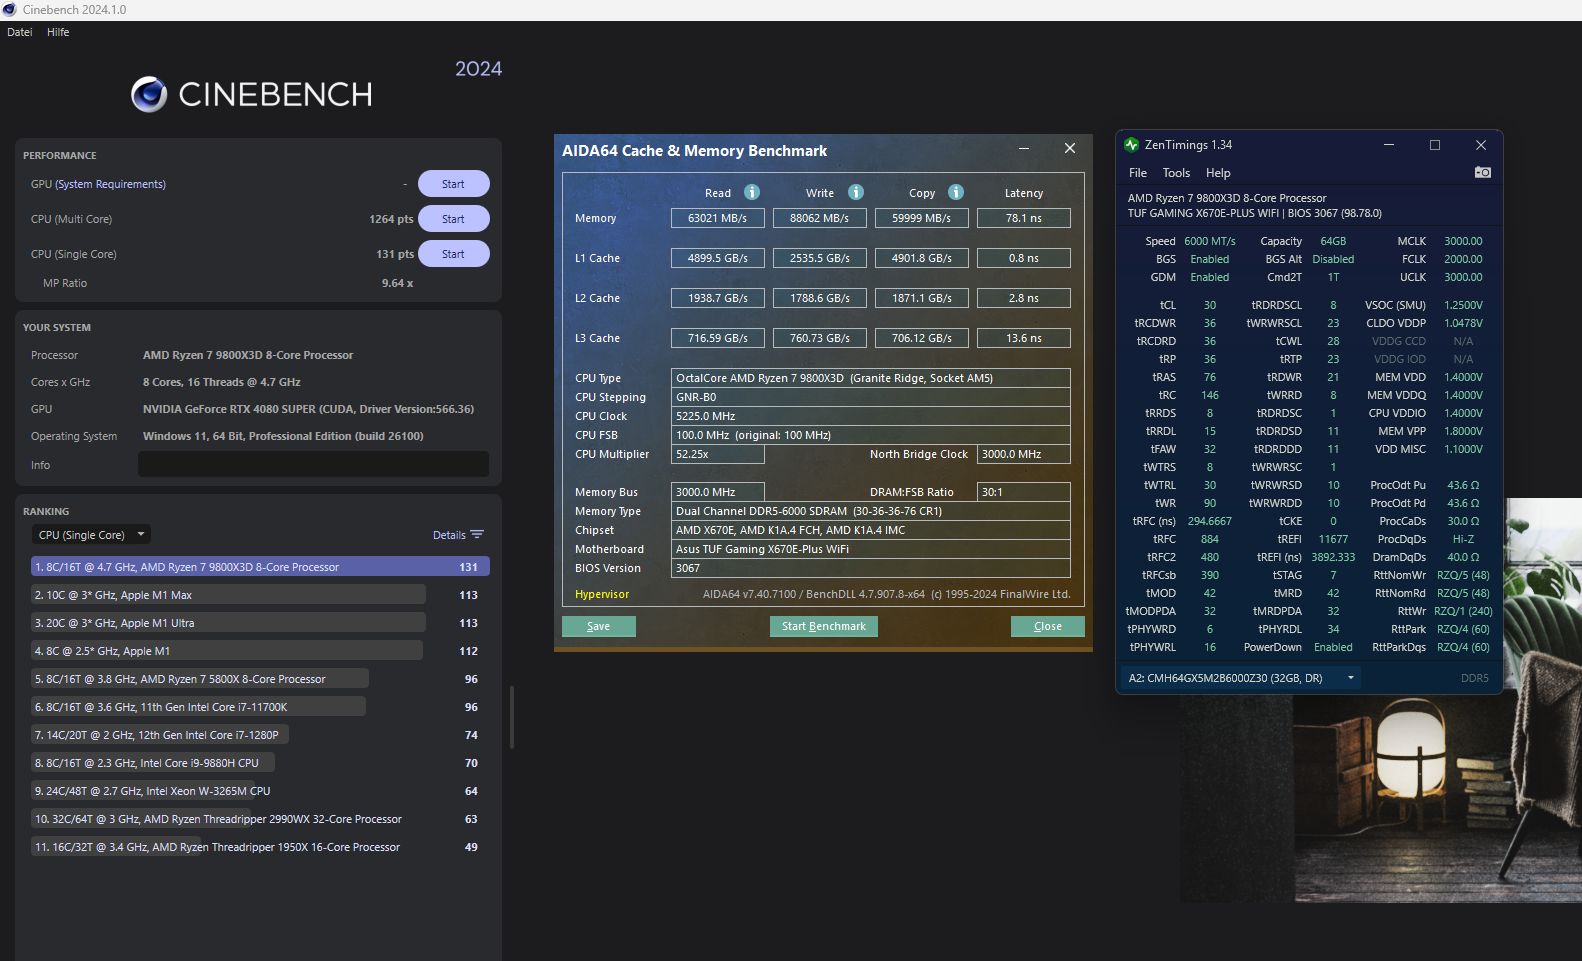Click FCLK value 2000.00 in ZenTimings
Image resolution: width=1582 pixels, height=961 pixels.
coord(1463,259)
